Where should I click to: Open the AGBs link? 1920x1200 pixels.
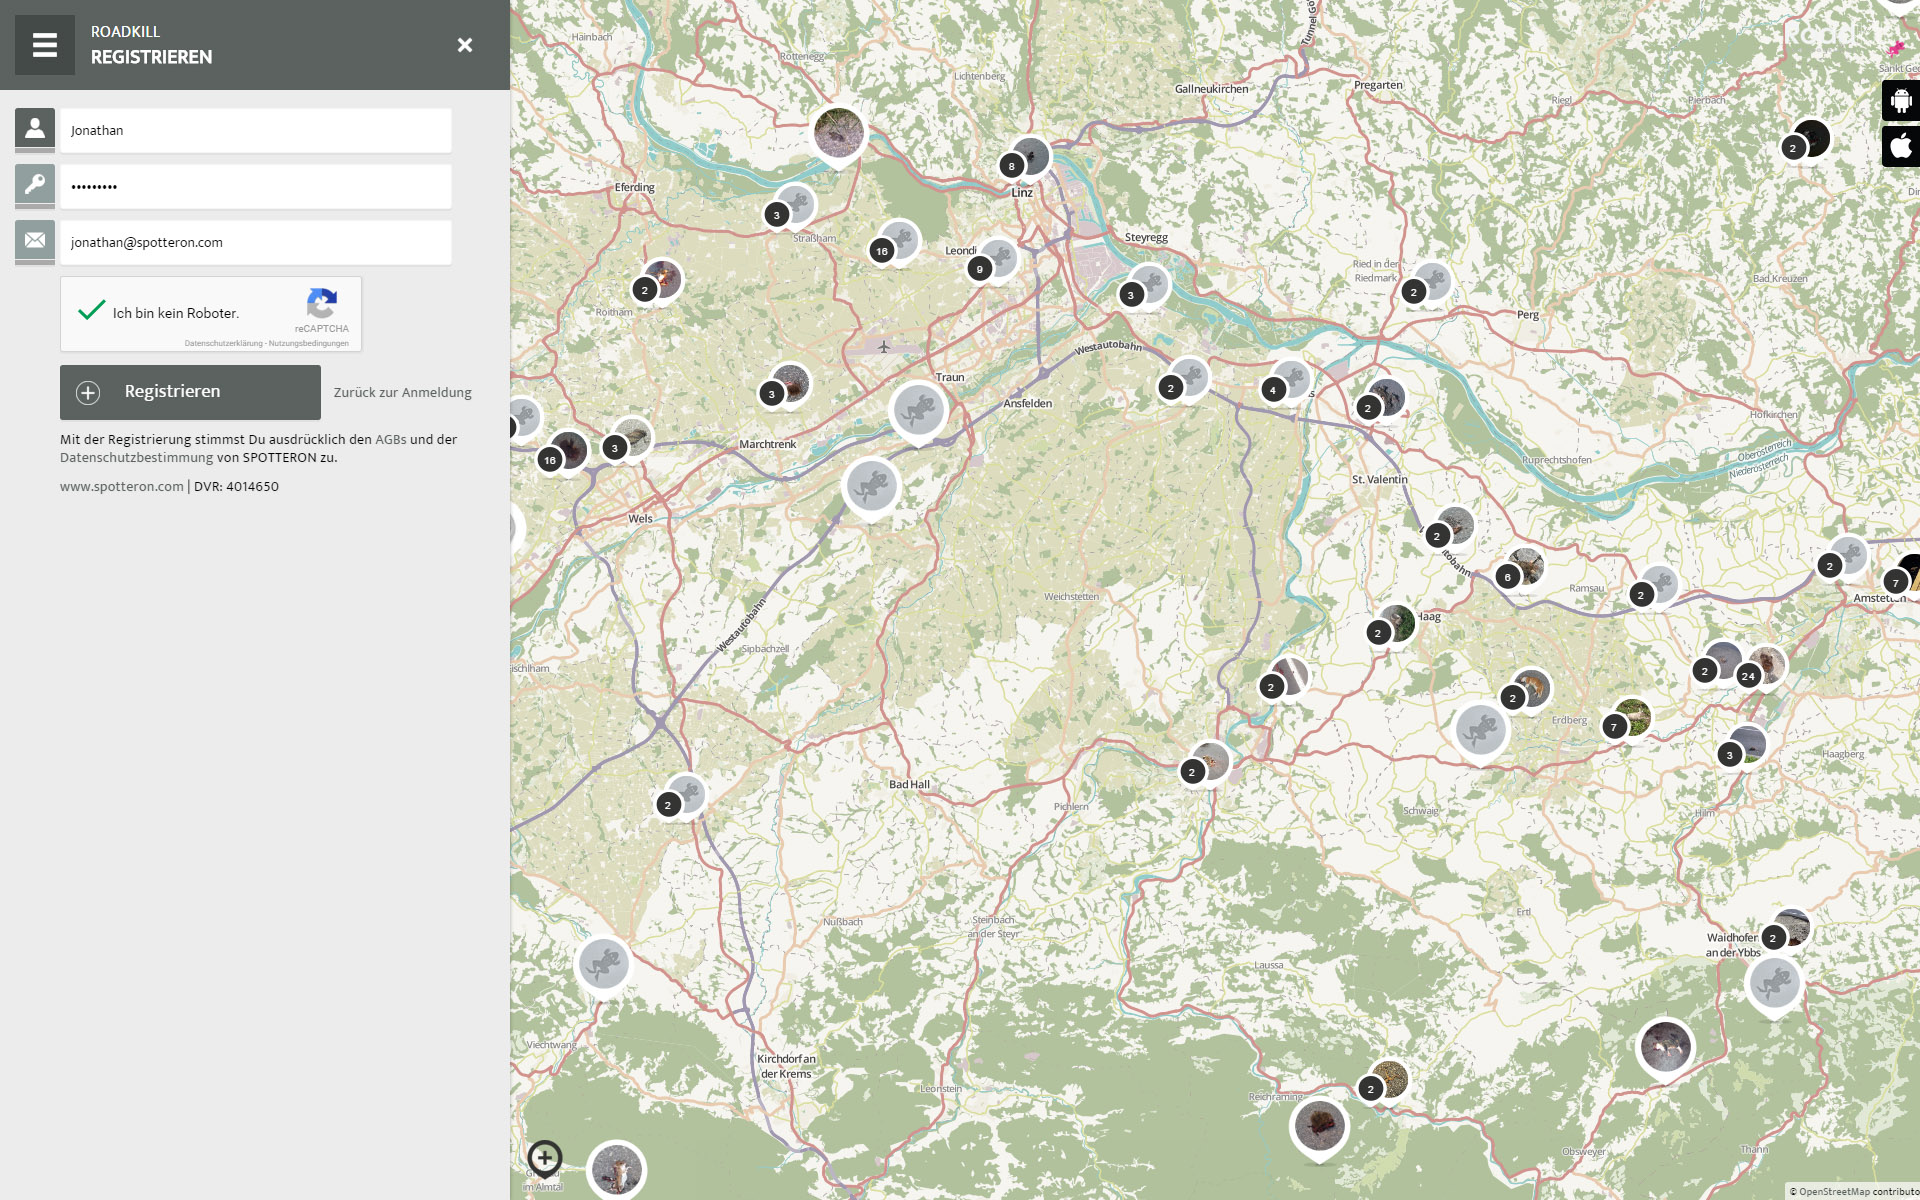[x=390, y=440]
